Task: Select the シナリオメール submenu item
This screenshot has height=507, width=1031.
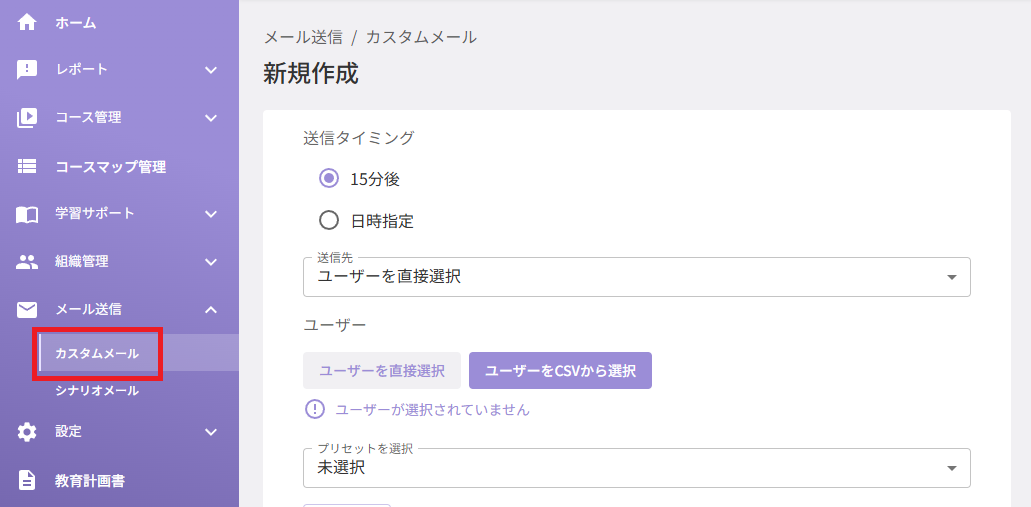Action: pyautogui.click(x=97, y=391)
